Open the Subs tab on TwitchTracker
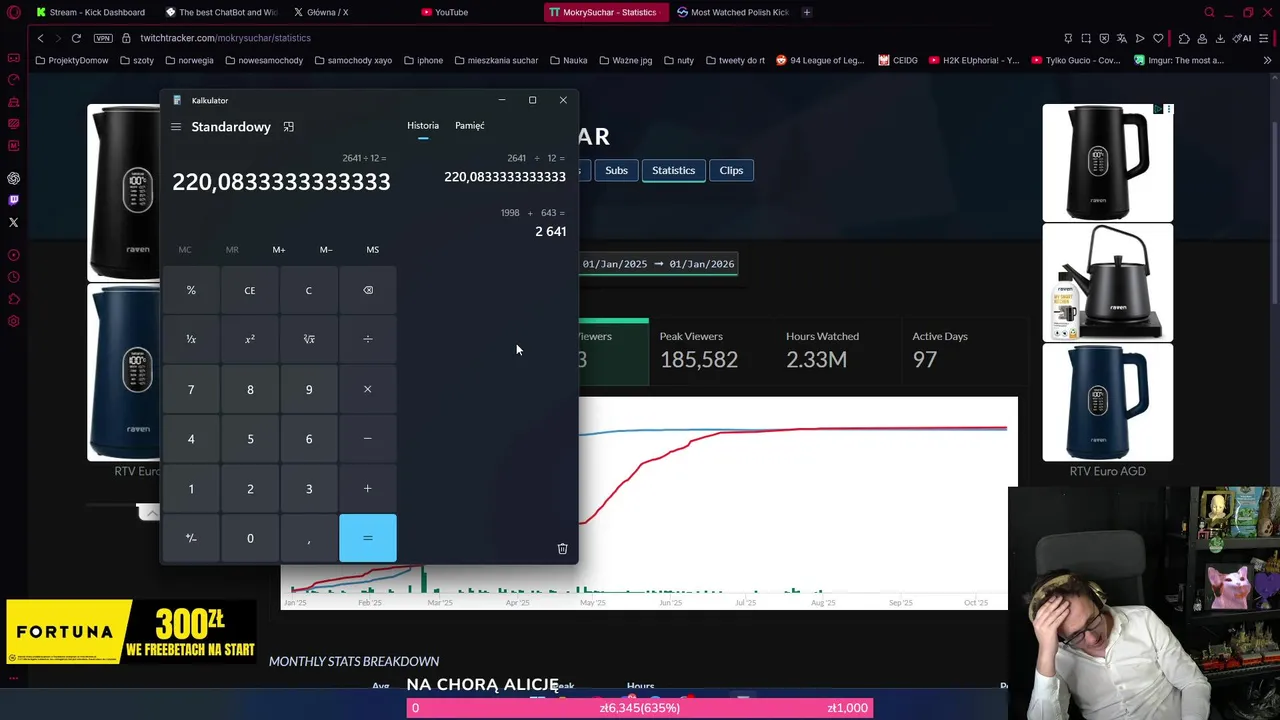The image size is (1280, 720). tap(616, 170)
